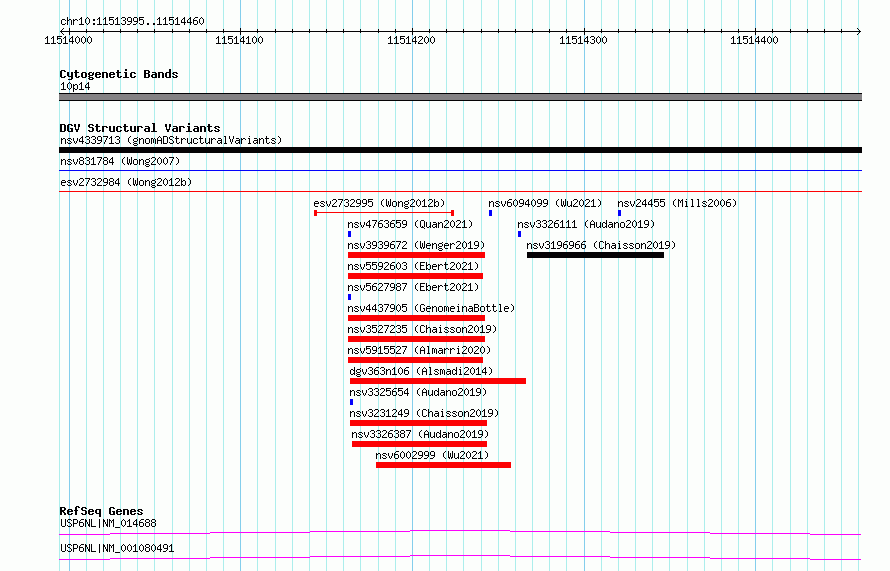Click the esv2732995 (Wong2012b) label
Screen dimensions: 890x571
pyautogui.click(x=379, y=203)
